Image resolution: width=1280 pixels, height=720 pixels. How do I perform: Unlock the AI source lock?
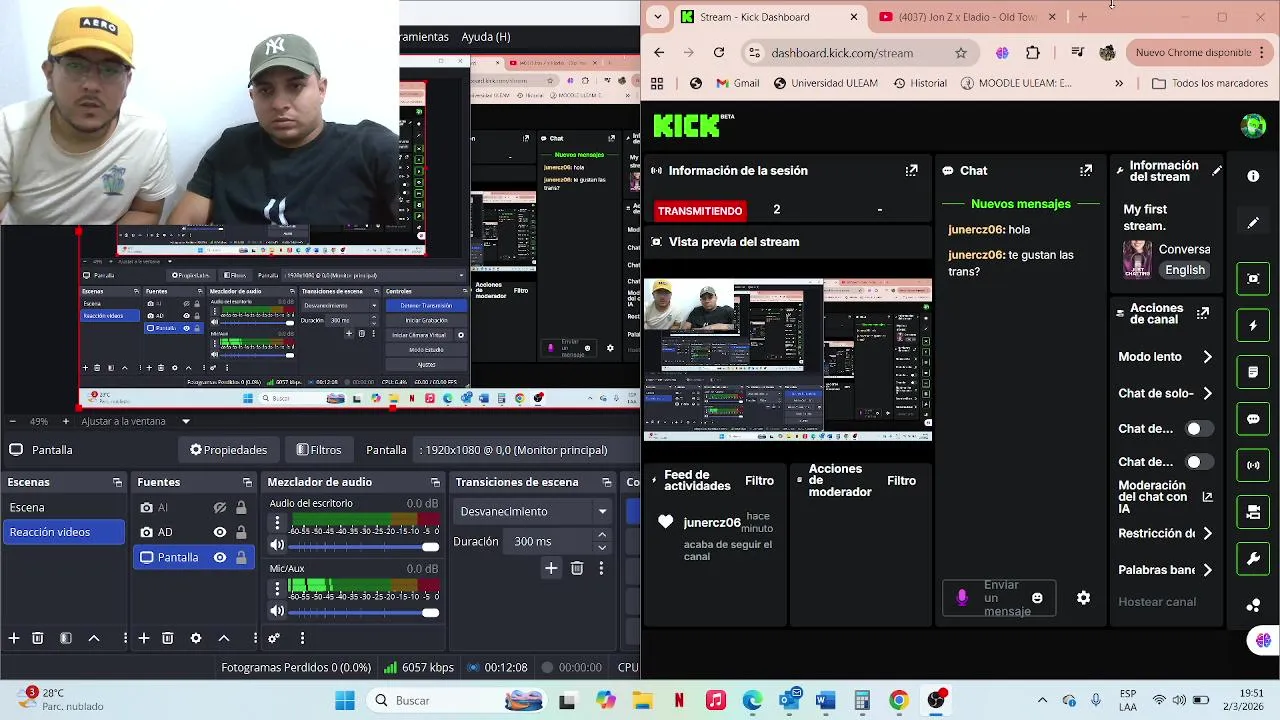pos(241,507)
